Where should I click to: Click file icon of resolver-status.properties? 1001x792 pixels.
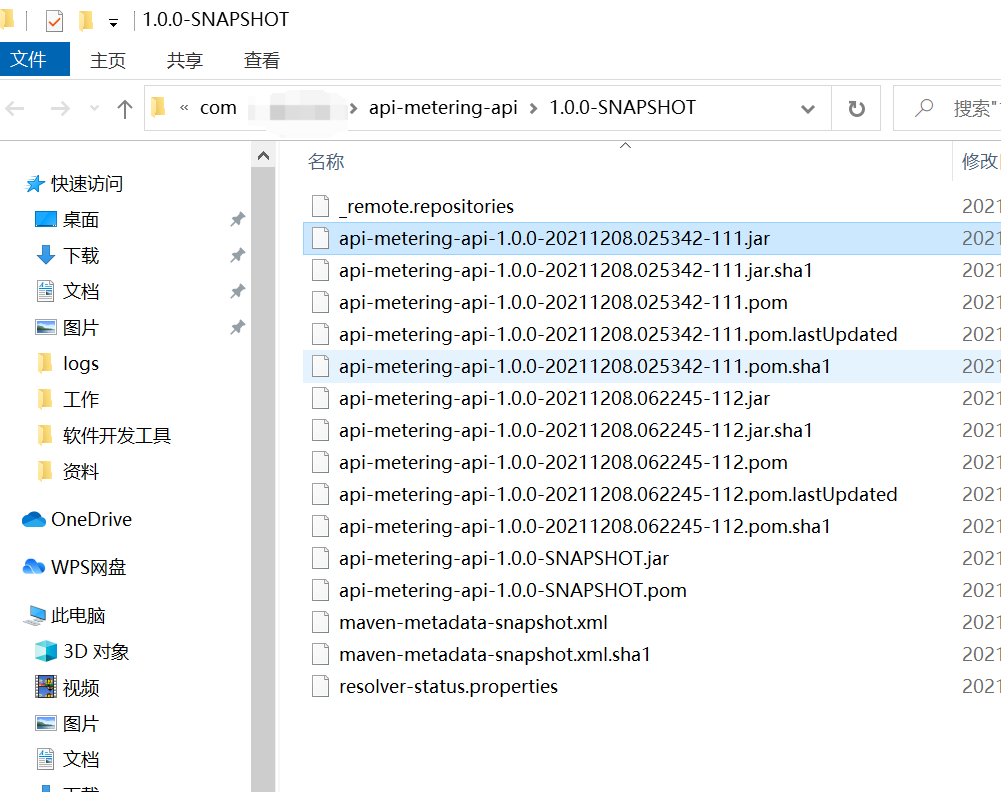[320, 686]
